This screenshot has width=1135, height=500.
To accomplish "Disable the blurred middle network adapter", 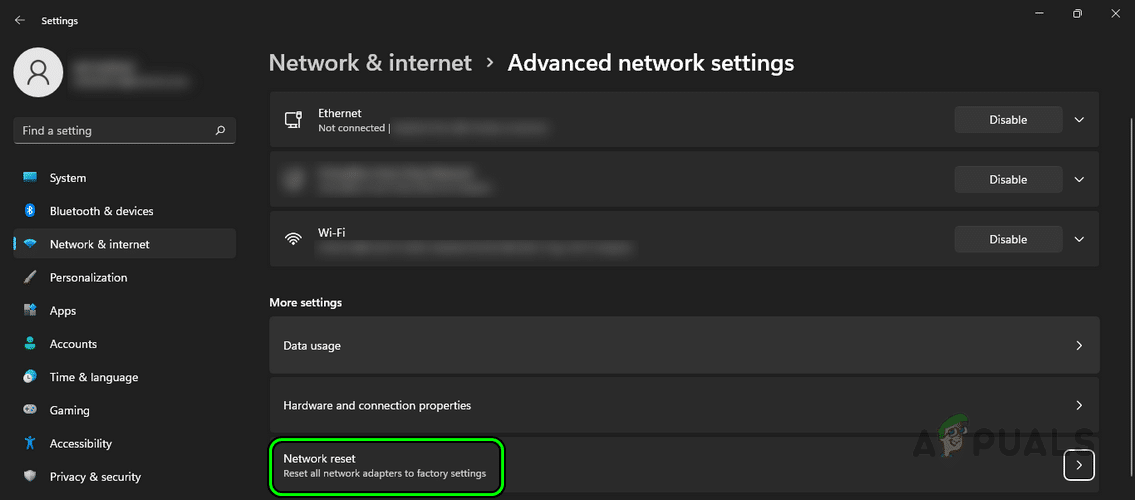I will click(1008, 180).
